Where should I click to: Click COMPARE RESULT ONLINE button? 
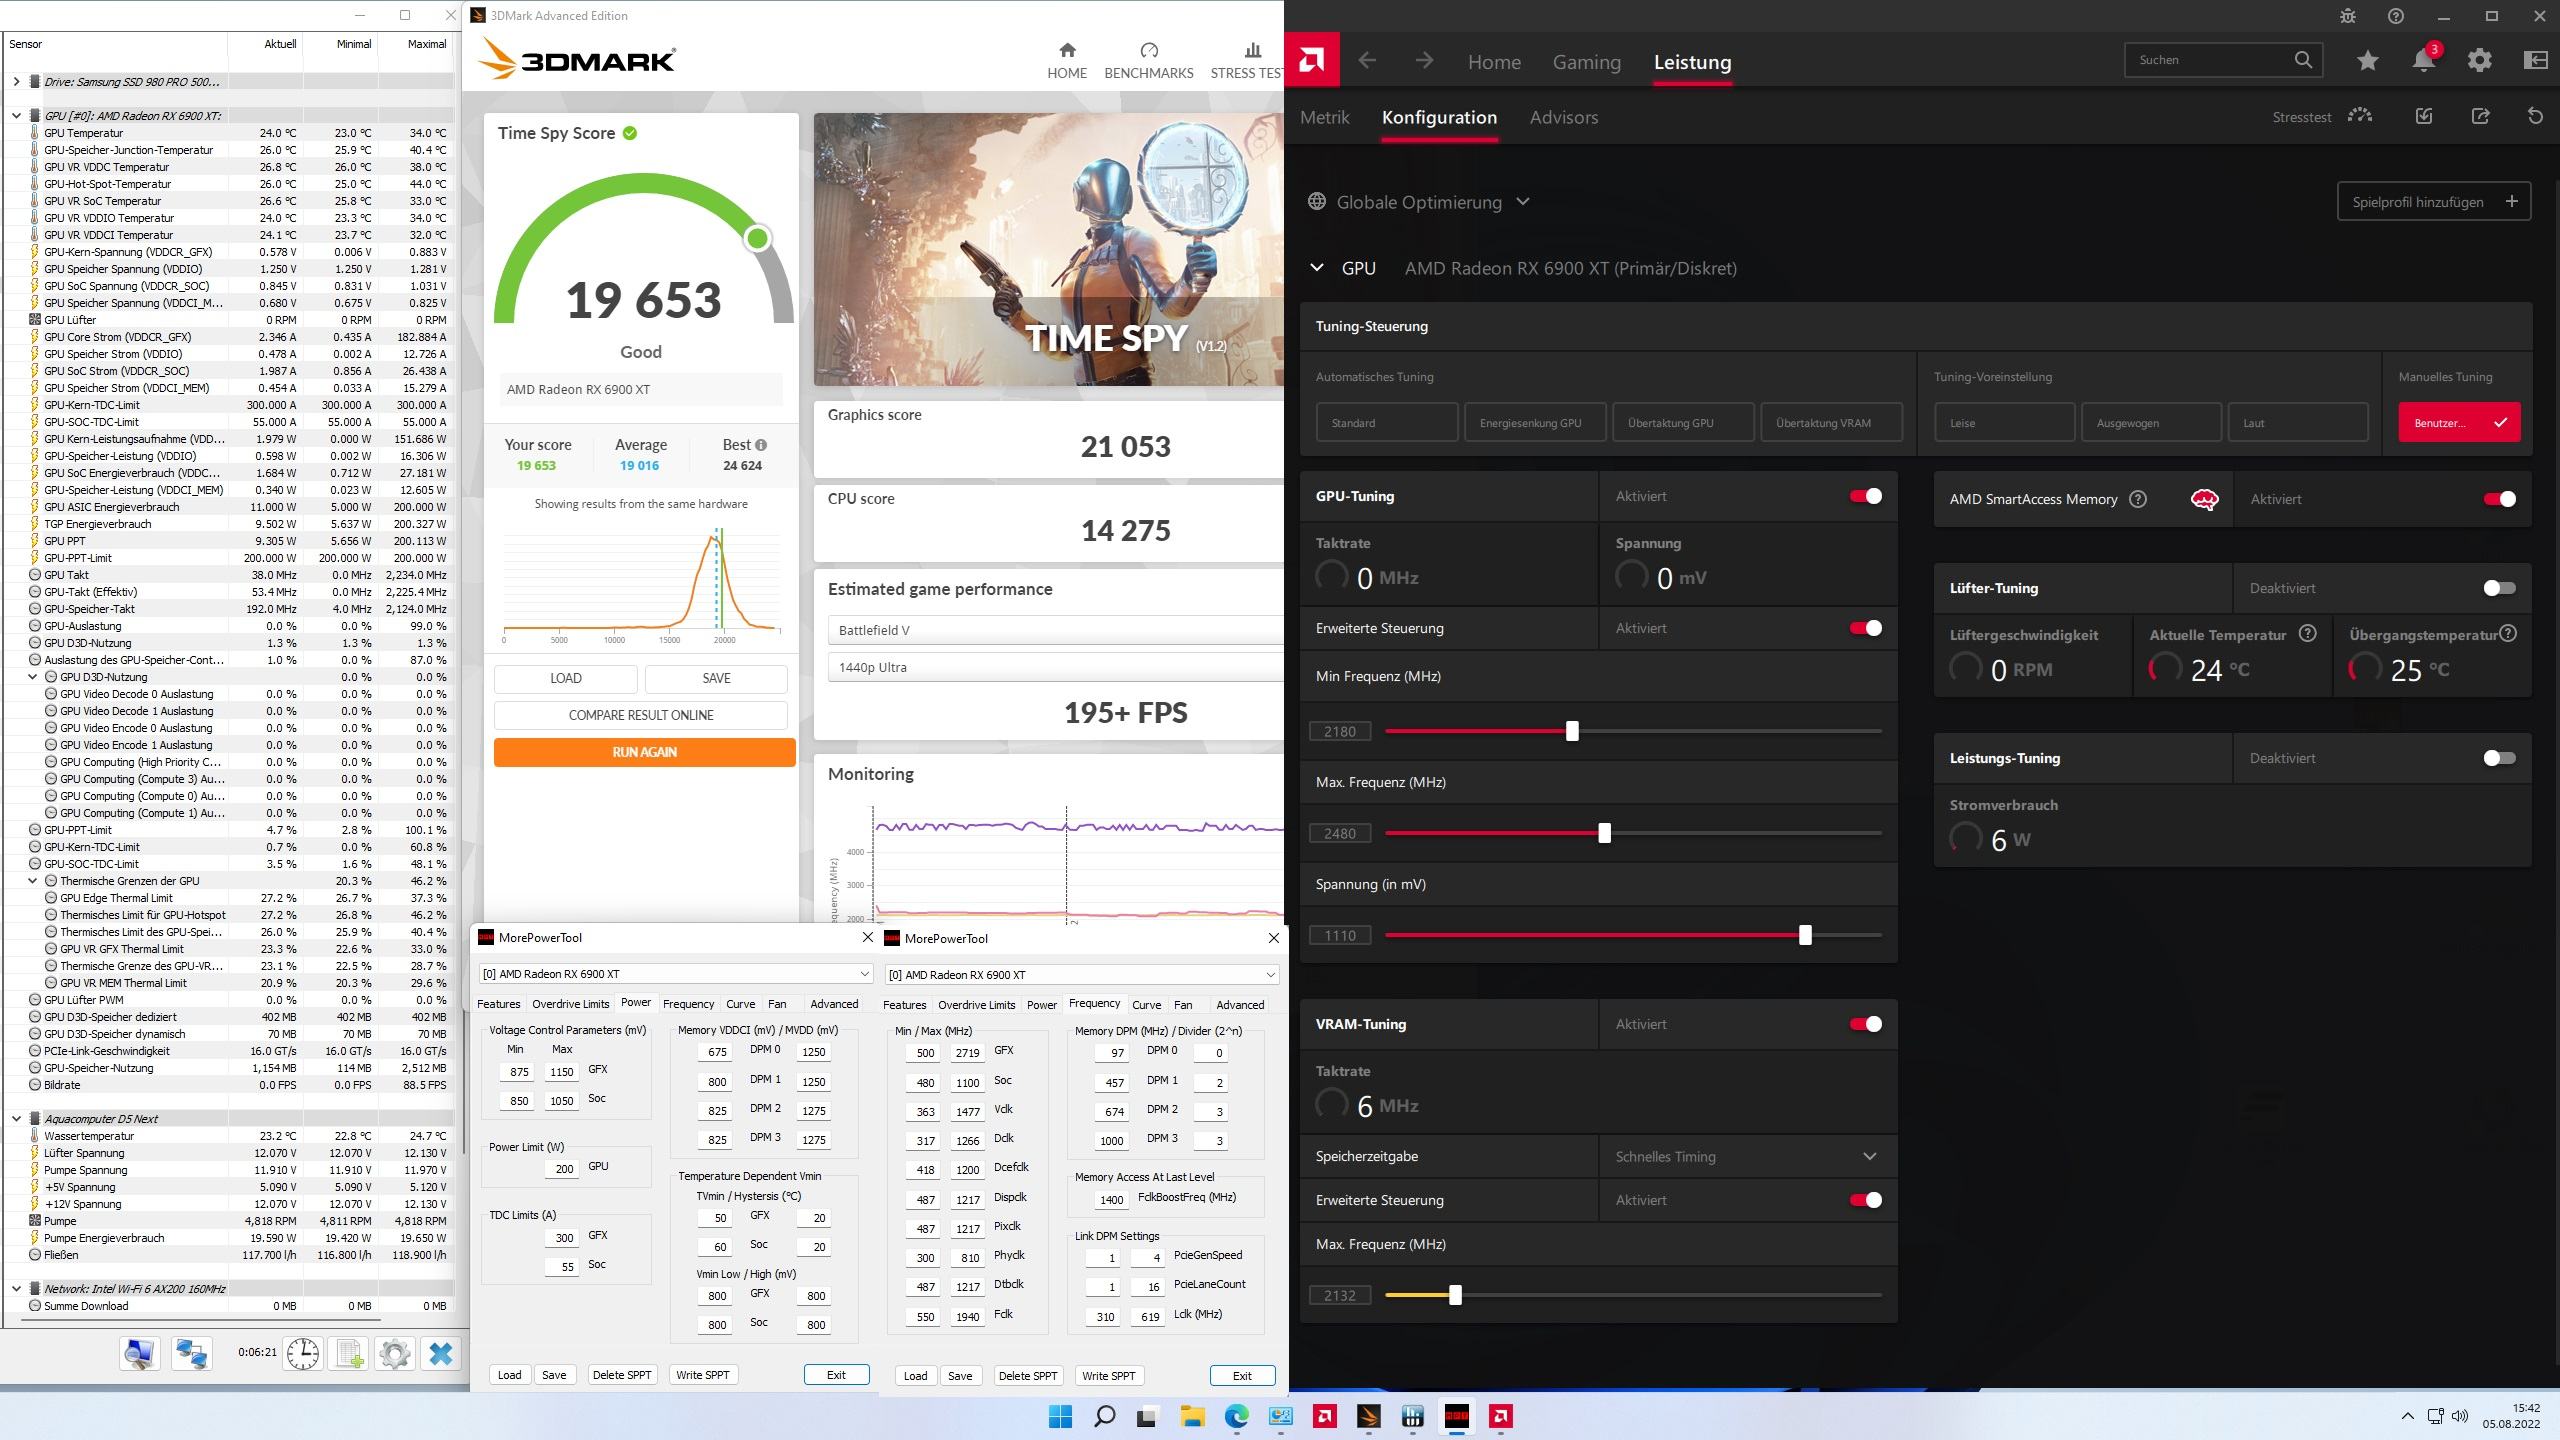tap(641, 715)
